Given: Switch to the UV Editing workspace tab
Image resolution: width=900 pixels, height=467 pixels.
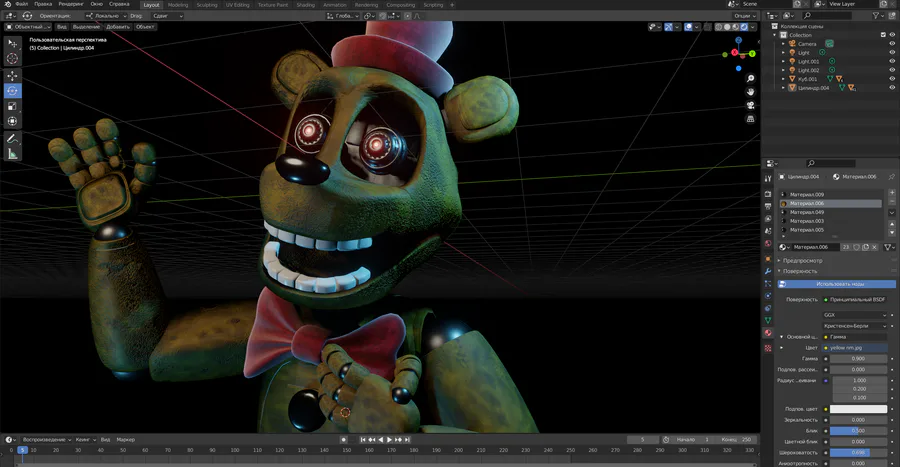Looking at the screenshot, I should (237, 5).
